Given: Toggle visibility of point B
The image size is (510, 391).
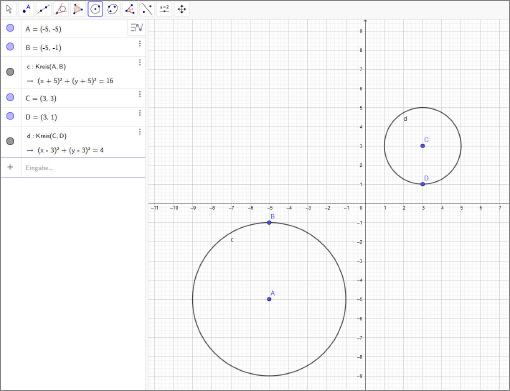Looking at the screenshot, I should tap(10, 47).
